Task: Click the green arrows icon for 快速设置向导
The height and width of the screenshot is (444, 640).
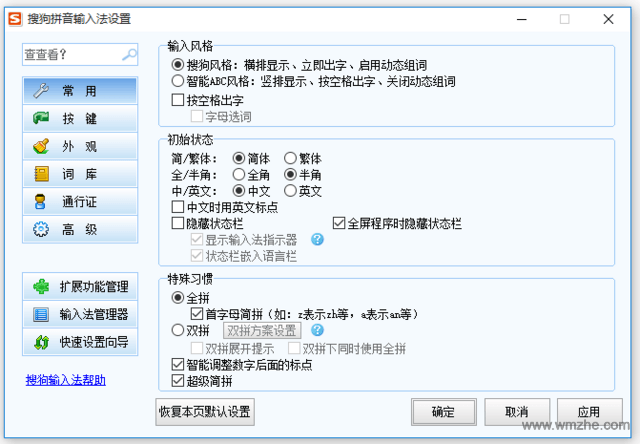Action: point(42,342)
